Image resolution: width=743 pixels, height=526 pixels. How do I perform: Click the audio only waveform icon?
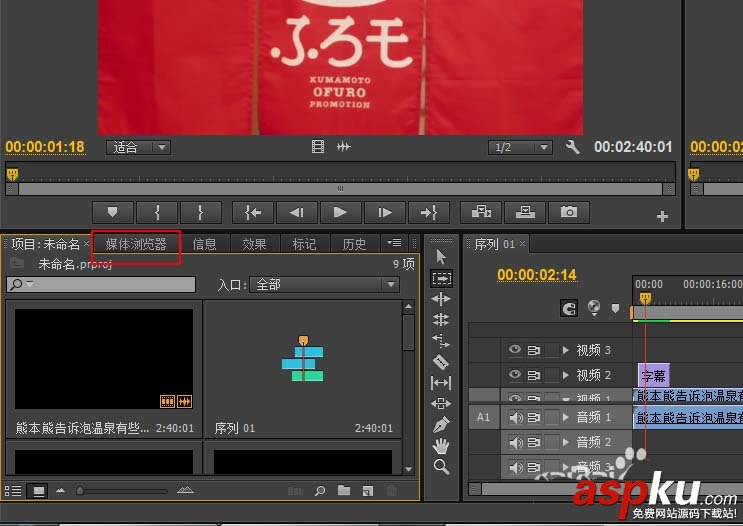click(344, 147)
